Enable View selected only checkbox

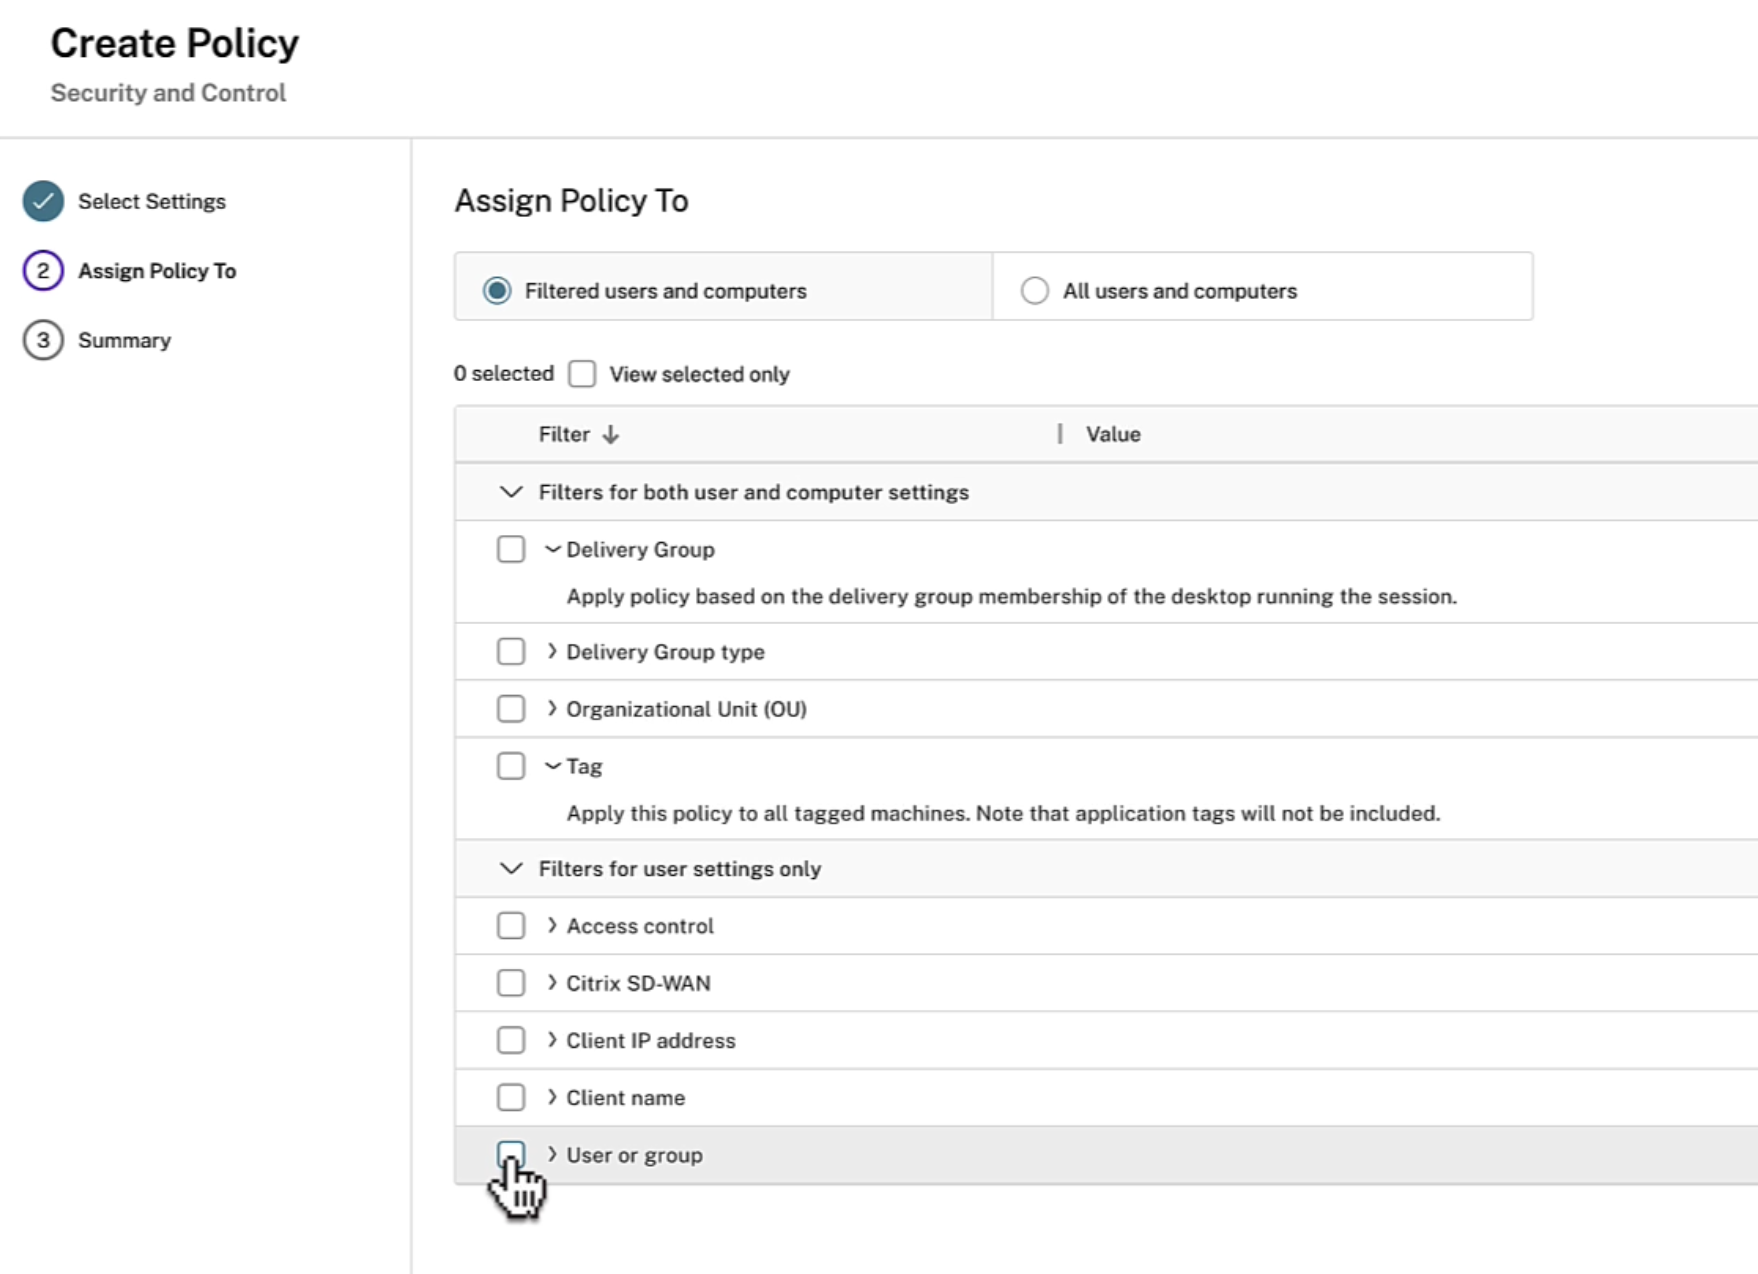(x=582, y=374)
